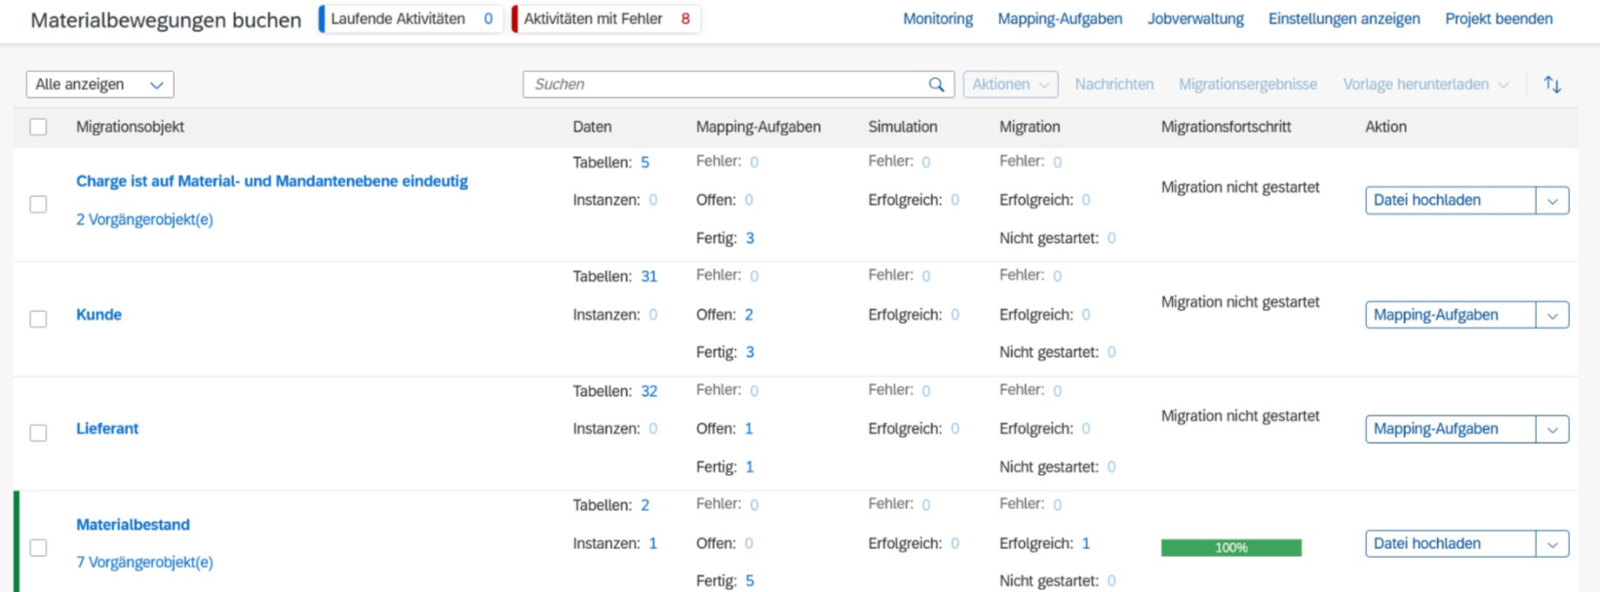Click Instanzen count 1 for Materialbestand
The image size is (1600, 592).
click(x=653, y=544)
